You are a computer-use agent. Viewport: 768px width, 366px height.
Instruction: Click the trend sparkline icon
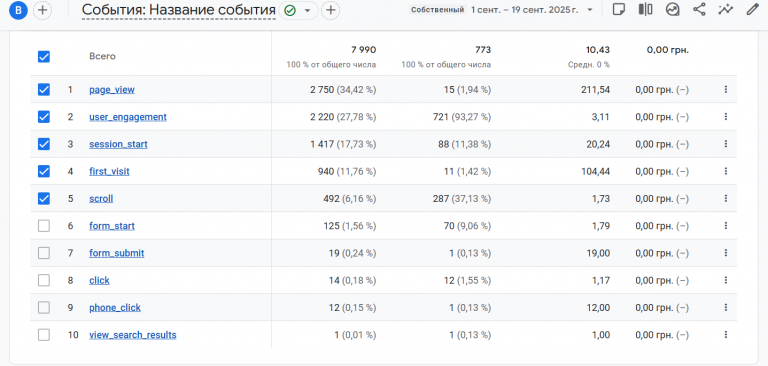pos(726,10)
